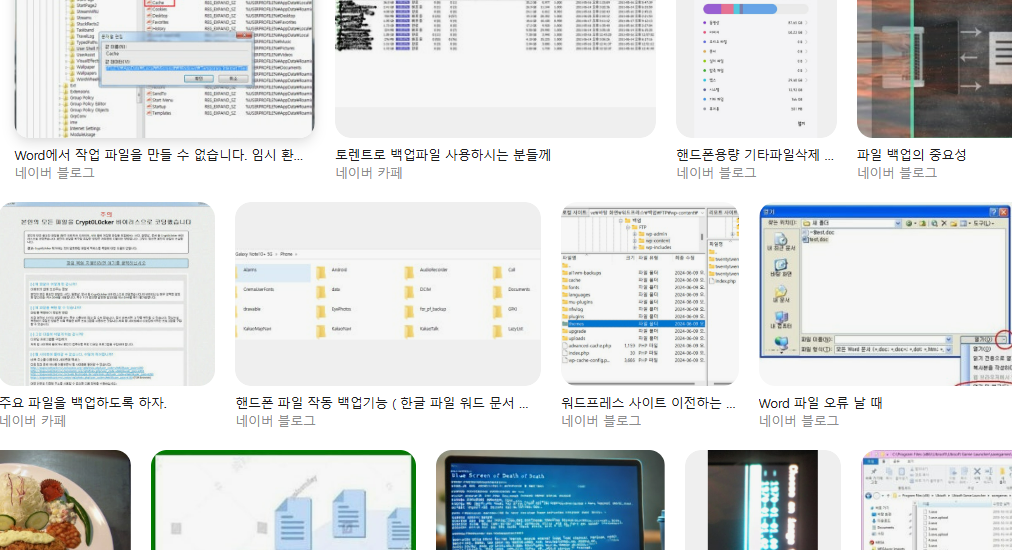Open the phone storage usage chart thumbnail

[x=756, y=68]
